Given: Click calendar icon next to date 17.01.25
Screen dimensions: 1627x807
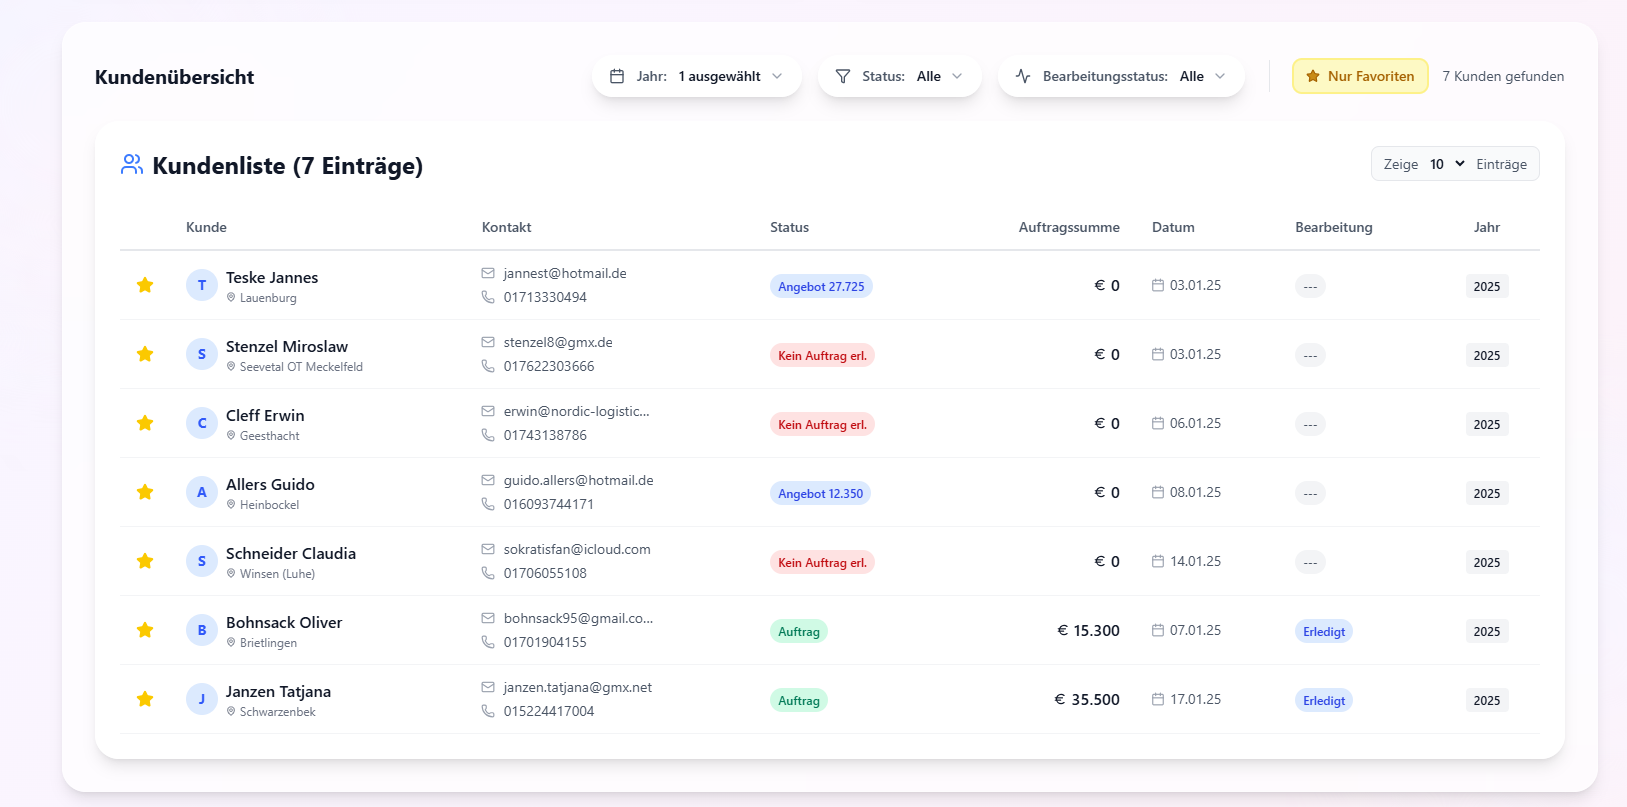Looking at the screenshot, I should (1158, 699).
